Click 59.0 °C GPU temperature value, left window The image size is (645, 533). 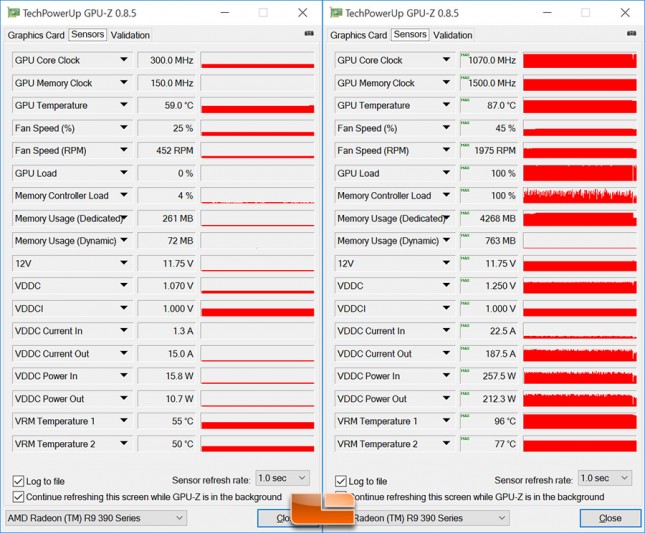[167, 105]
